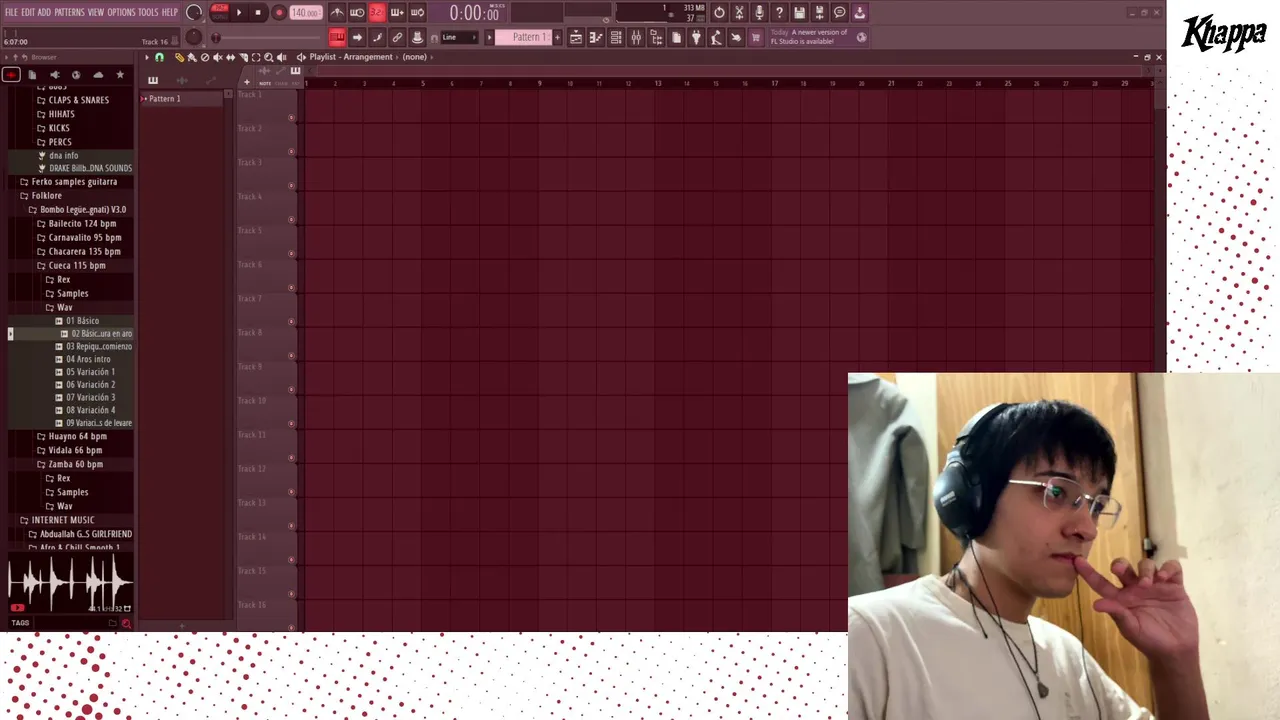The height and width of the screenshot is (720, 1280).
Task: Select the Paint brush tool in Playlist
Action: tap(192, 57)
